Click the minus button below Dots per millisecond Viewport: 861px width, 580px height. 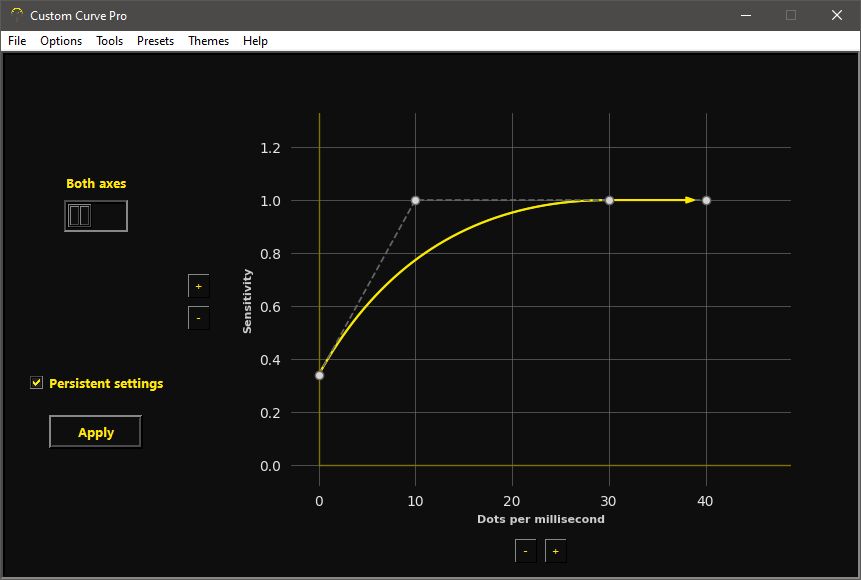pos(525,551)
